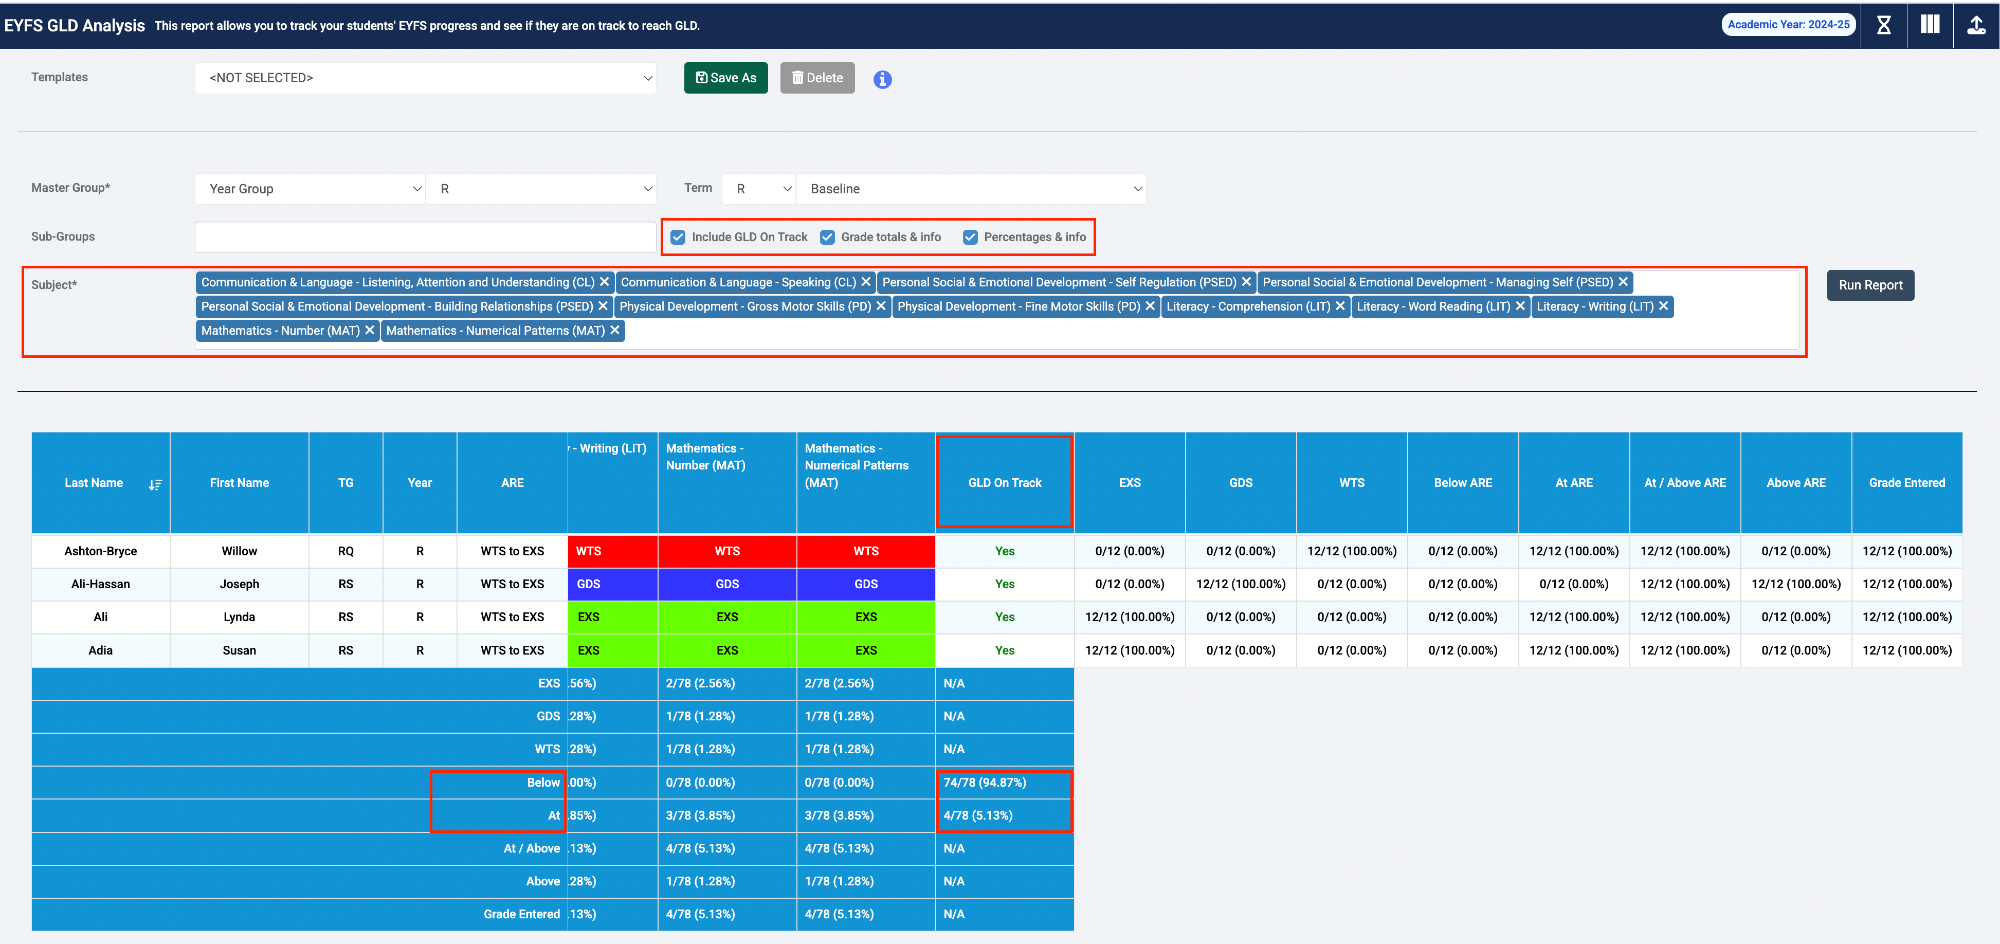The width and height of the screenshot is (2000, 944).
Task: Click the Grade Entered column header
Action: point(1907,483)
